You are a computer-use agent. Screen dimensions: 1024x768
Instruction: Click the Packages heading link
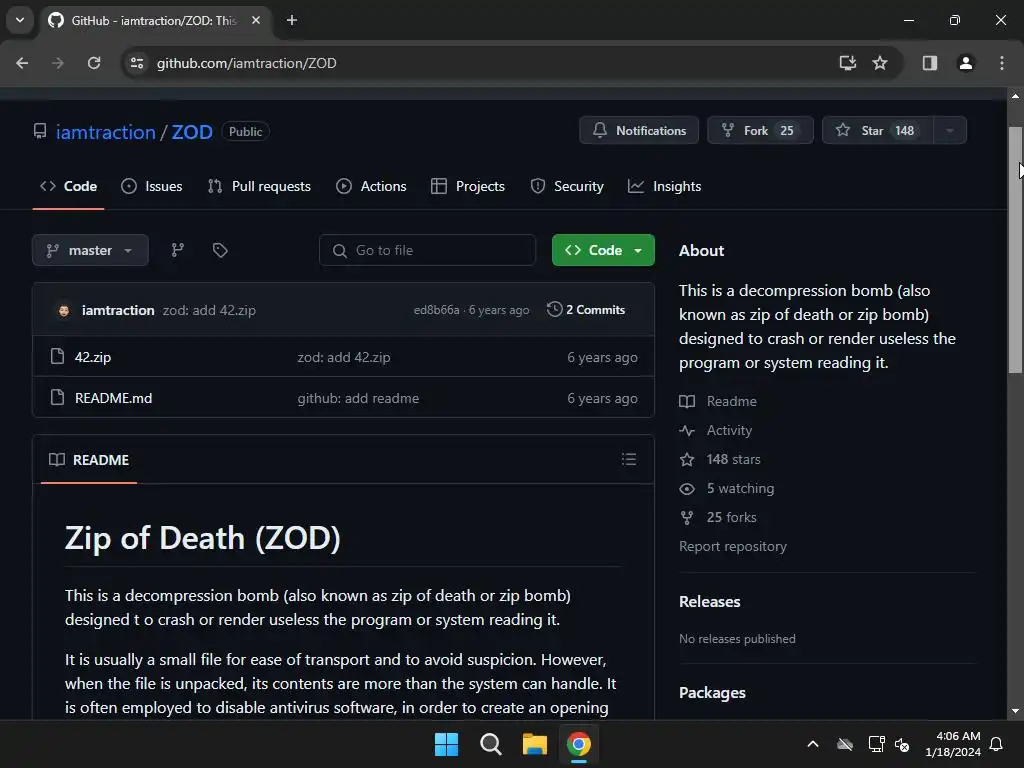tap(712, 693)
